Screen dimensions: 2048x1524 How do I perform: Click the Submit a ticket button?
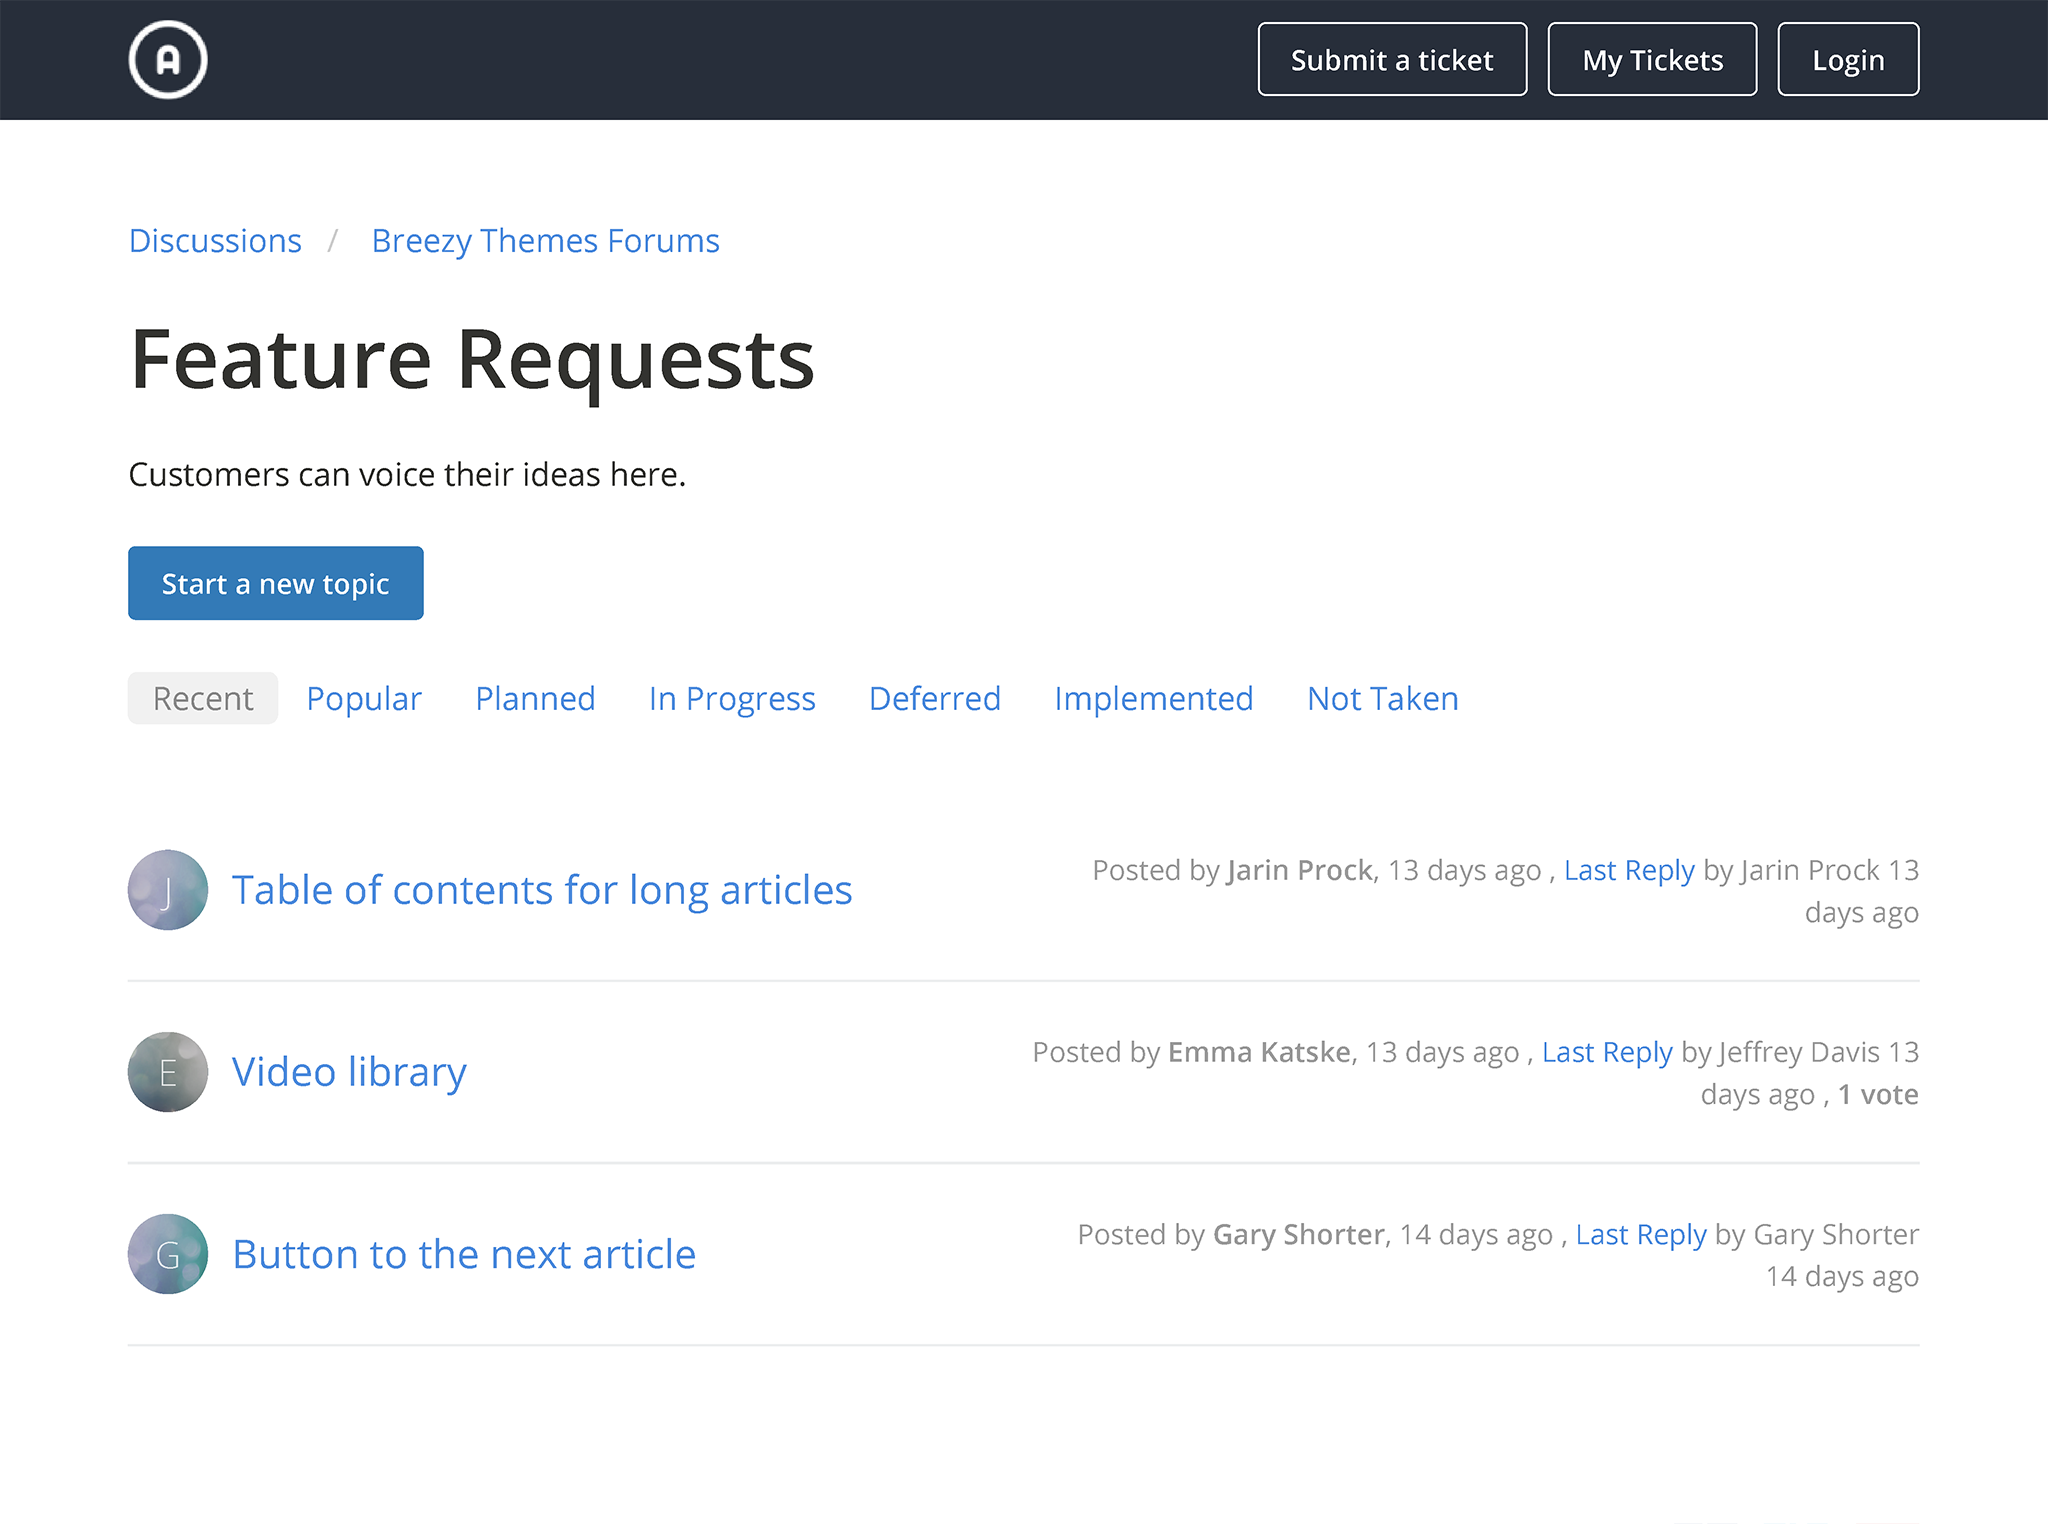[x=1392, y=60]
